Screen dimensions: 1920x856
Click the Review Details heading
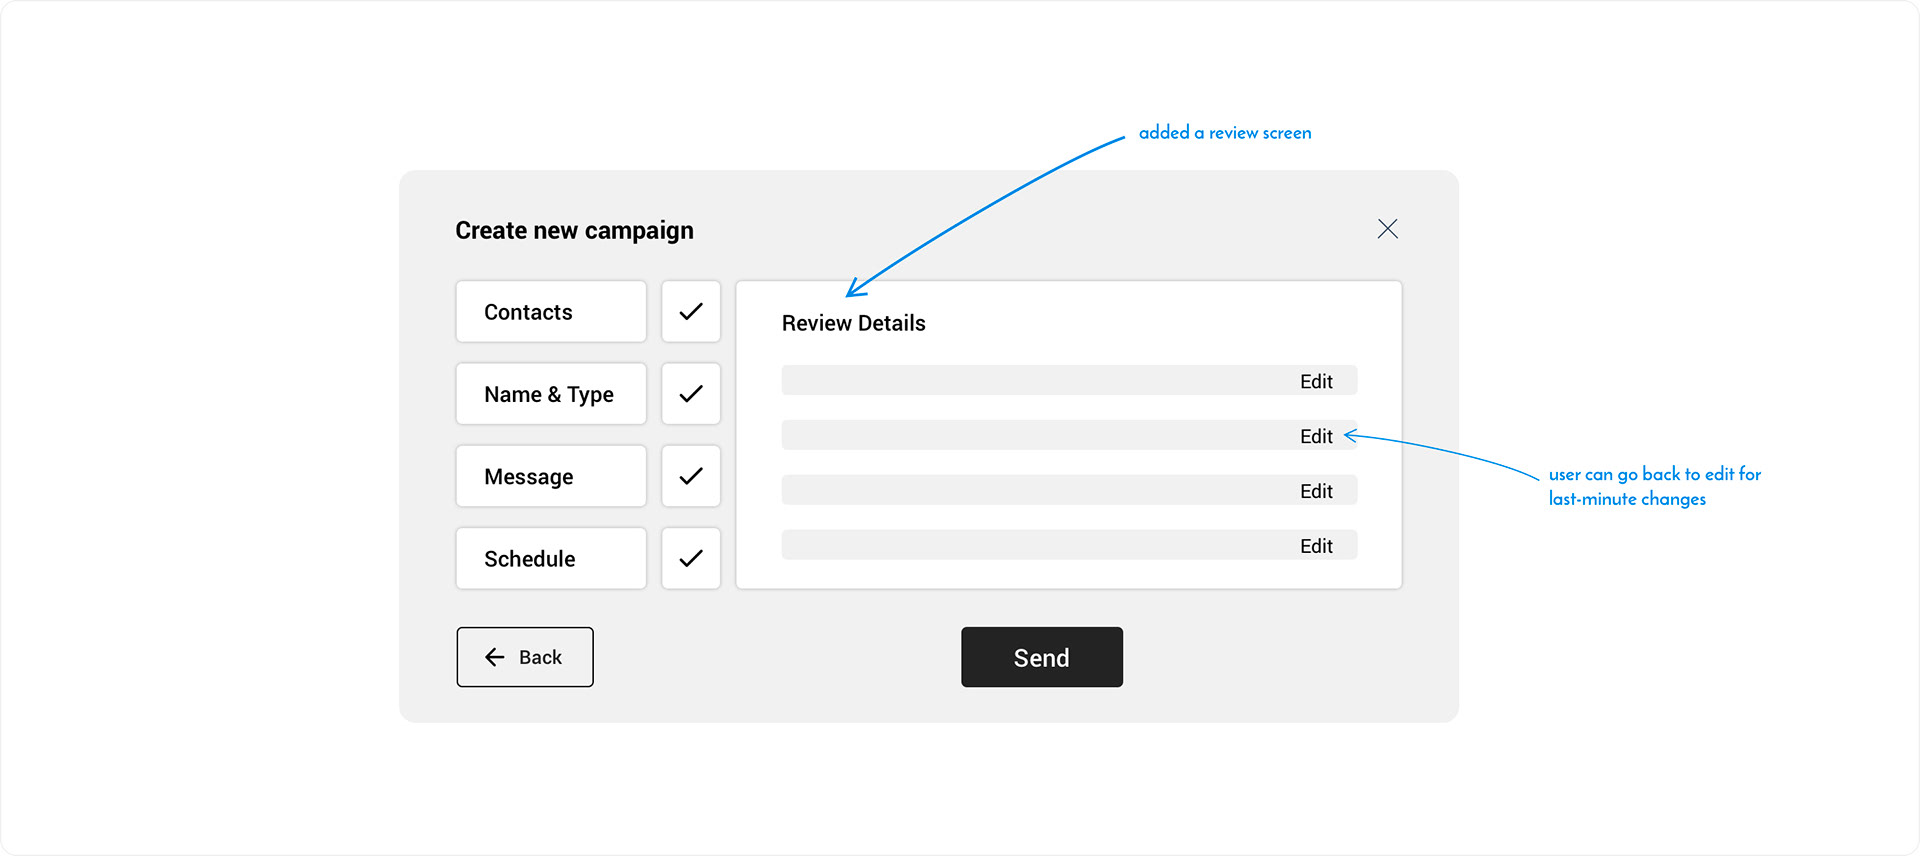(854, 323)
